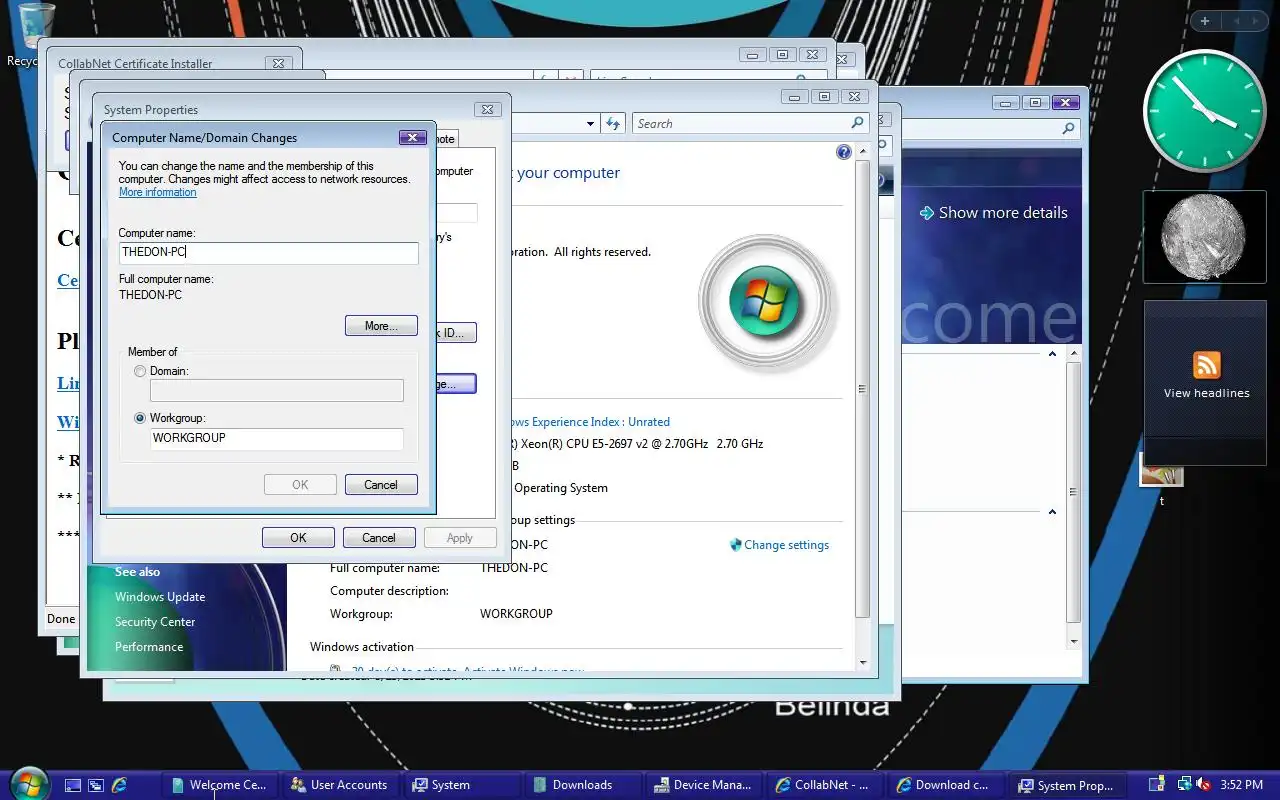Click Cancel in System Properties dialog
Image resolution: width=1280 pixels, height=800 pixels.
[379, 538]
